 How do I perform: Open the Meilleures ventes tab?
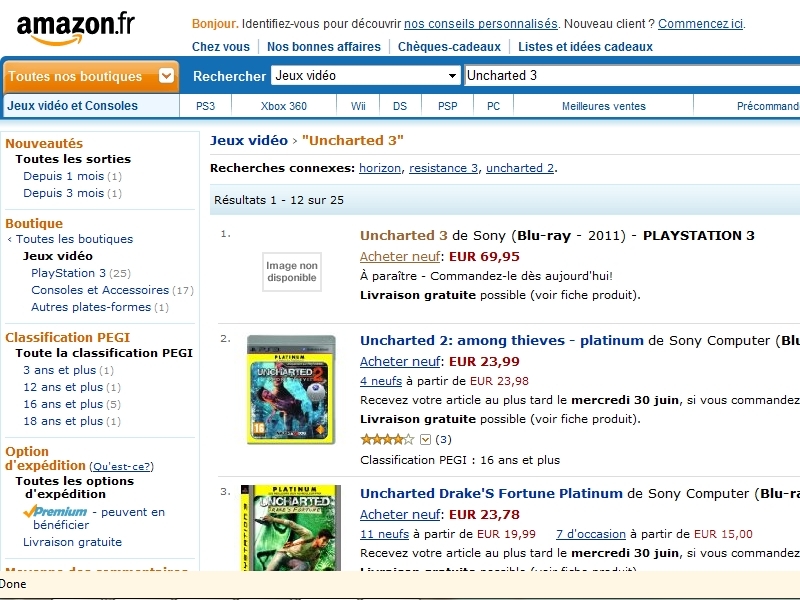click(604, 106)
